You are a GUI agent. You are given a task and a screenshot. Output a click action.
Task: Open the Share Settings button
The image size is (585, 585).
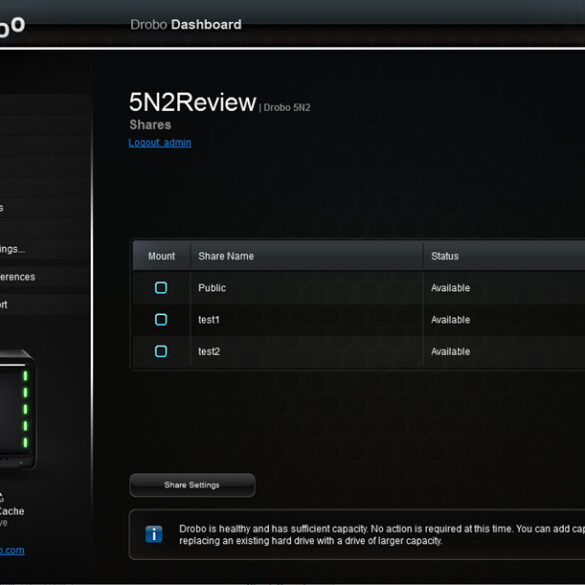192,485
